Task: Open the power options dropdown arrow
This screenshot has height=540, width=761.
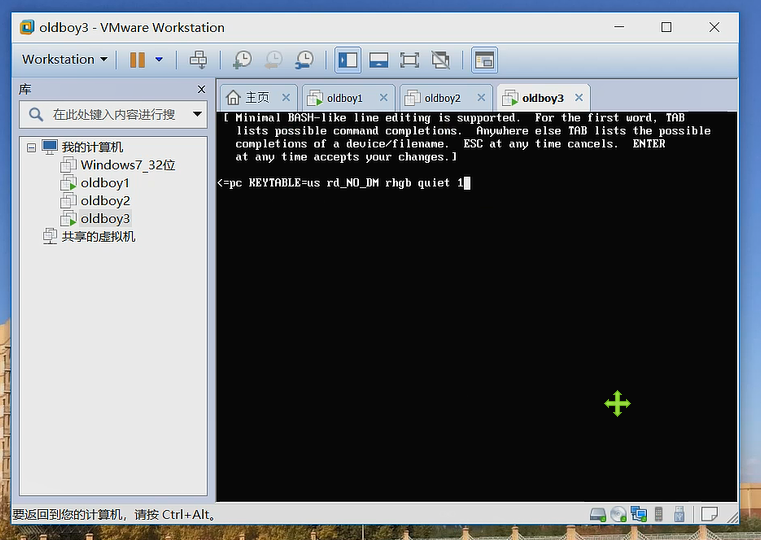Action: click(x=159, y=60)
